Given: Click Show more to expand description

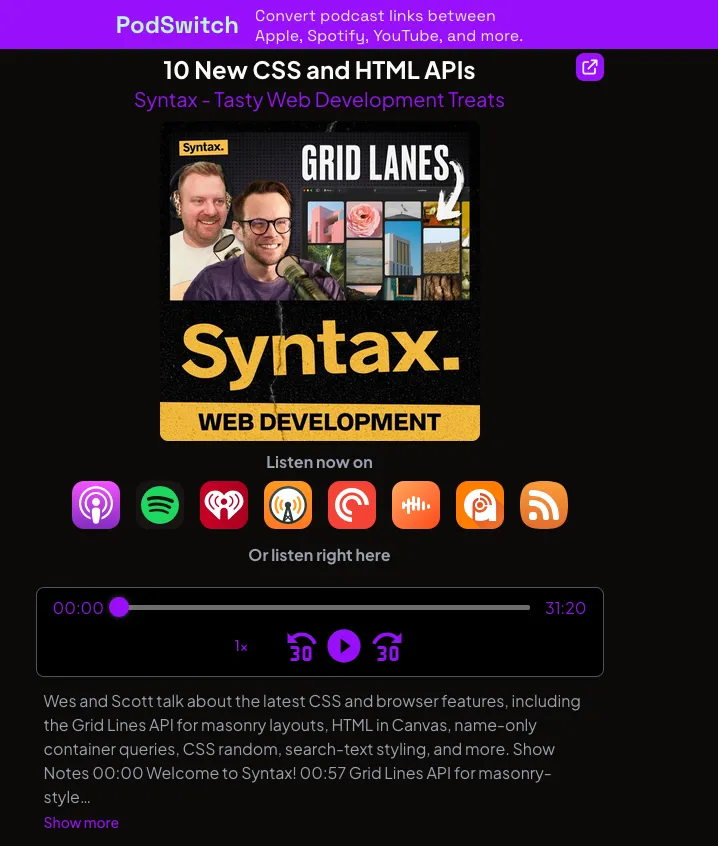Looking at the screenshot, I should pyautogui.click(x=81, y=823).
